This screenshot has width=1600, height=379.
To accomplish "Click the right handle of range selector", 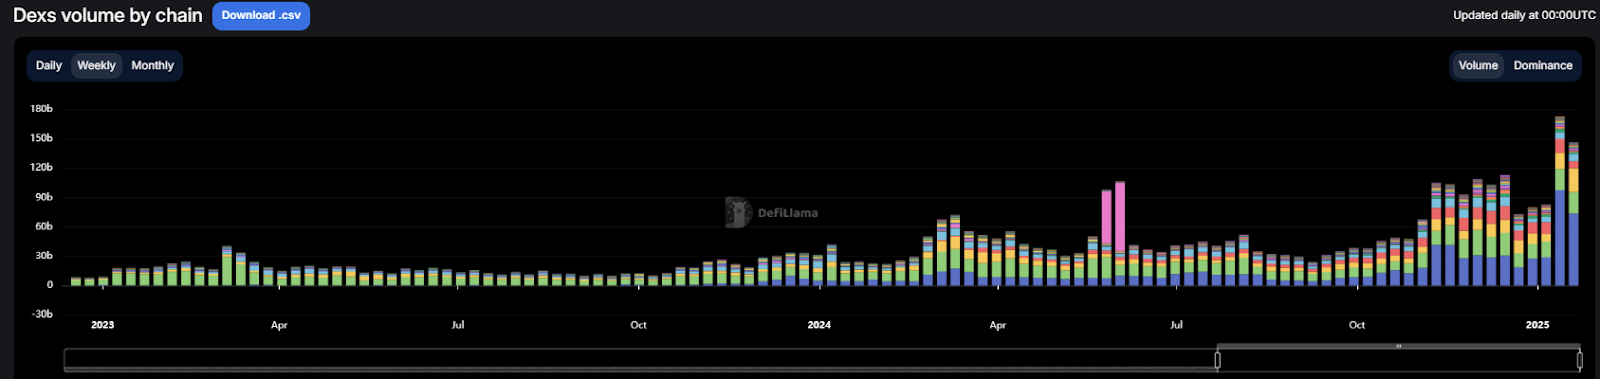I will 1579,360.
